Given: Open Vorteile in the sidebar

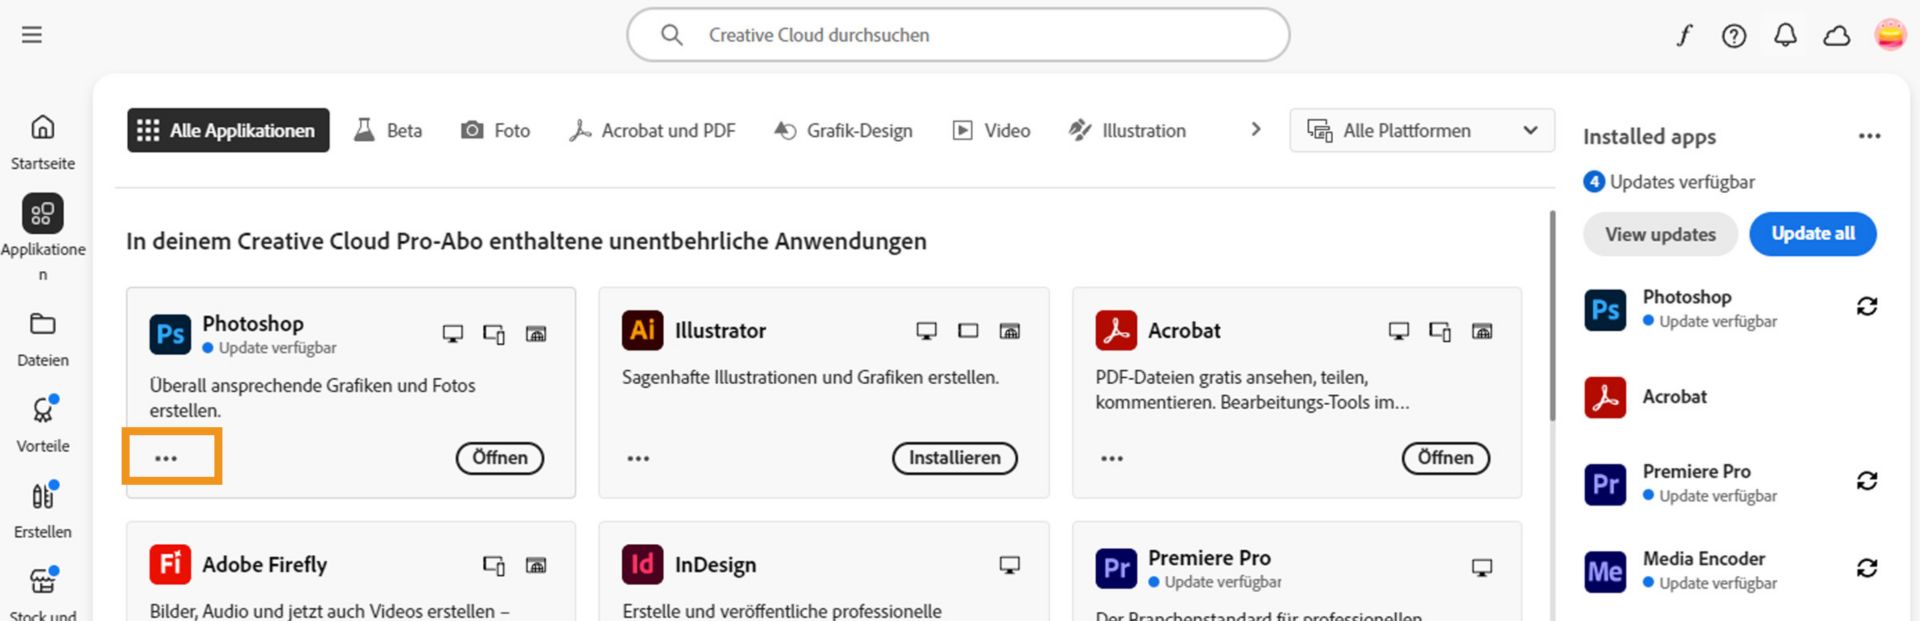Looking at the screenshot, I should point(42,424).
